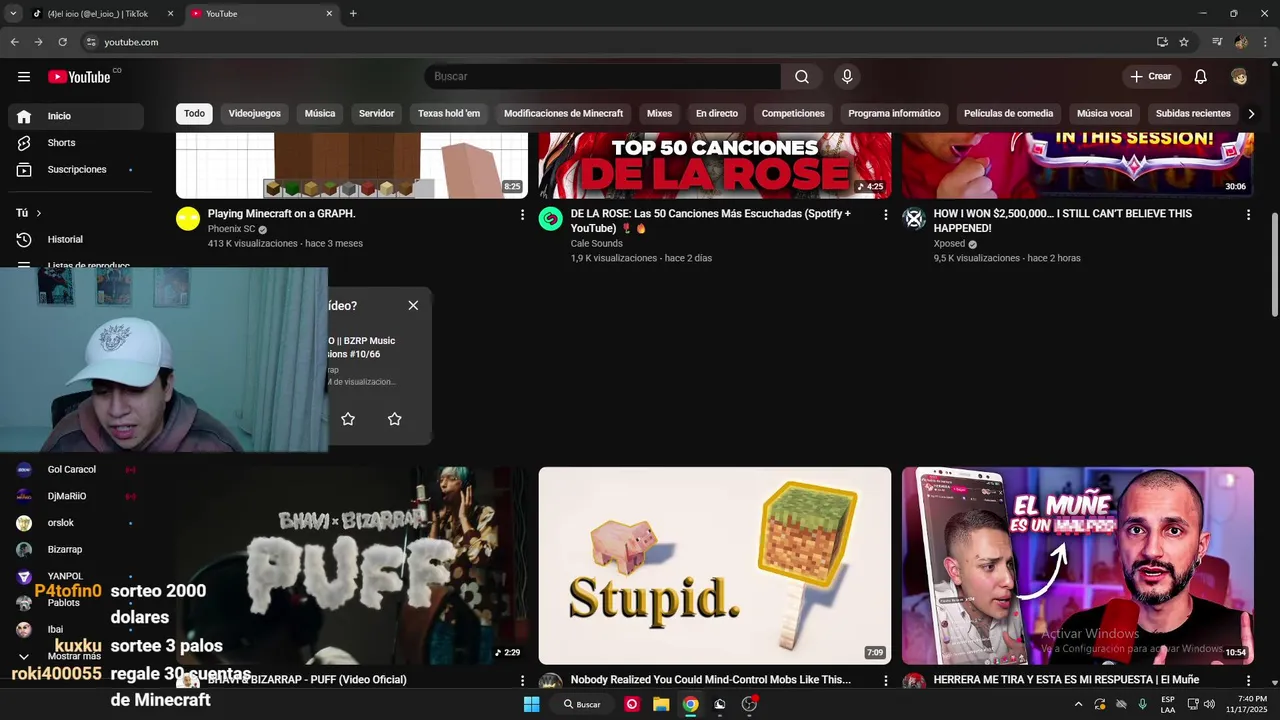Click the Cale Sounds green channel avatar
Screen dimensions: 1280x720
tap(551, 219)
